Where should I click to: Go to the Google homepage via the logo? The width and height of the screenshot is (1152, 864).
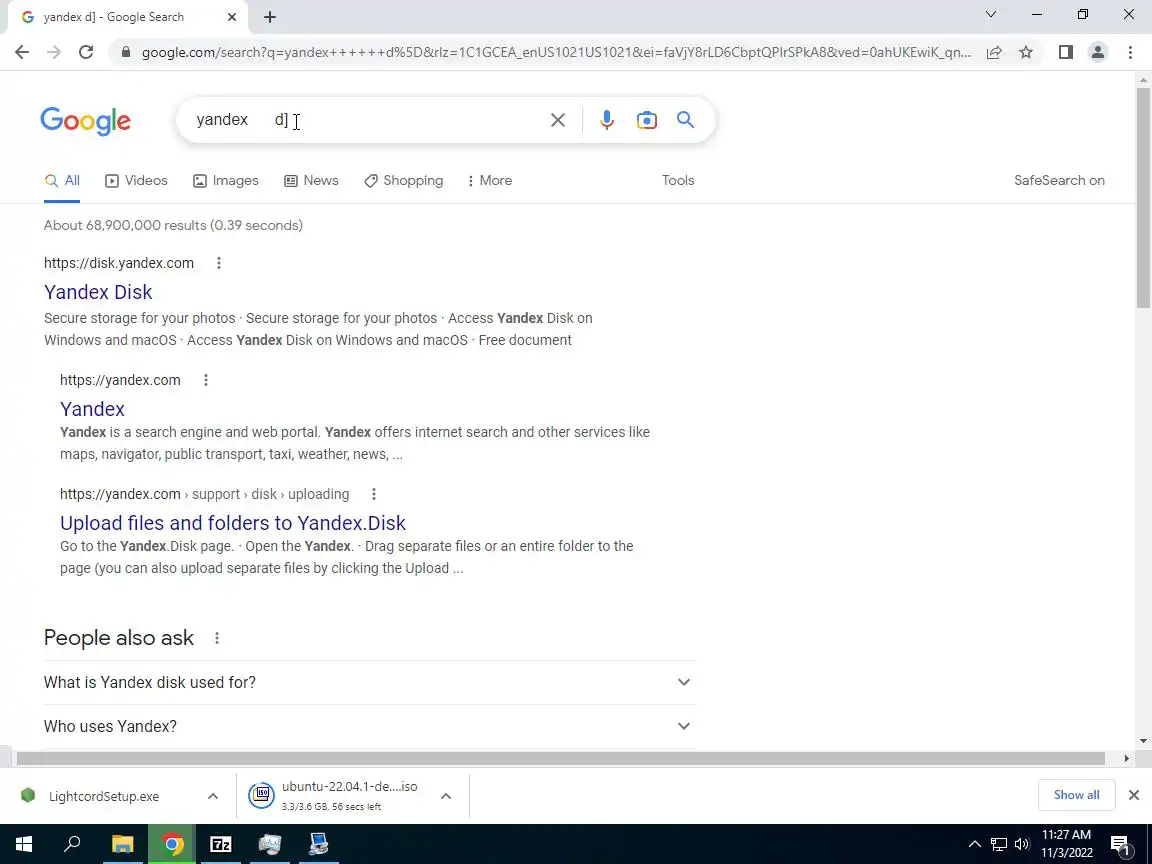pos(85,120)
